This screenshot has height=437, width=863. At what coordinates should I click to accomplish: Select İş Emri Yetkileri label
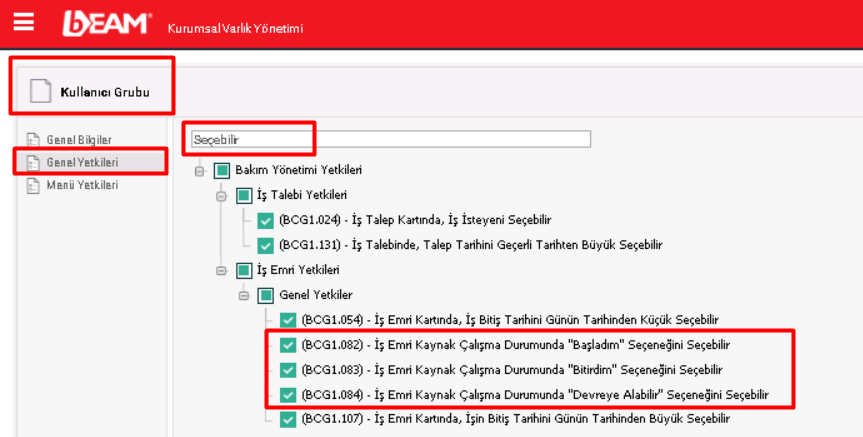(298, 270)
